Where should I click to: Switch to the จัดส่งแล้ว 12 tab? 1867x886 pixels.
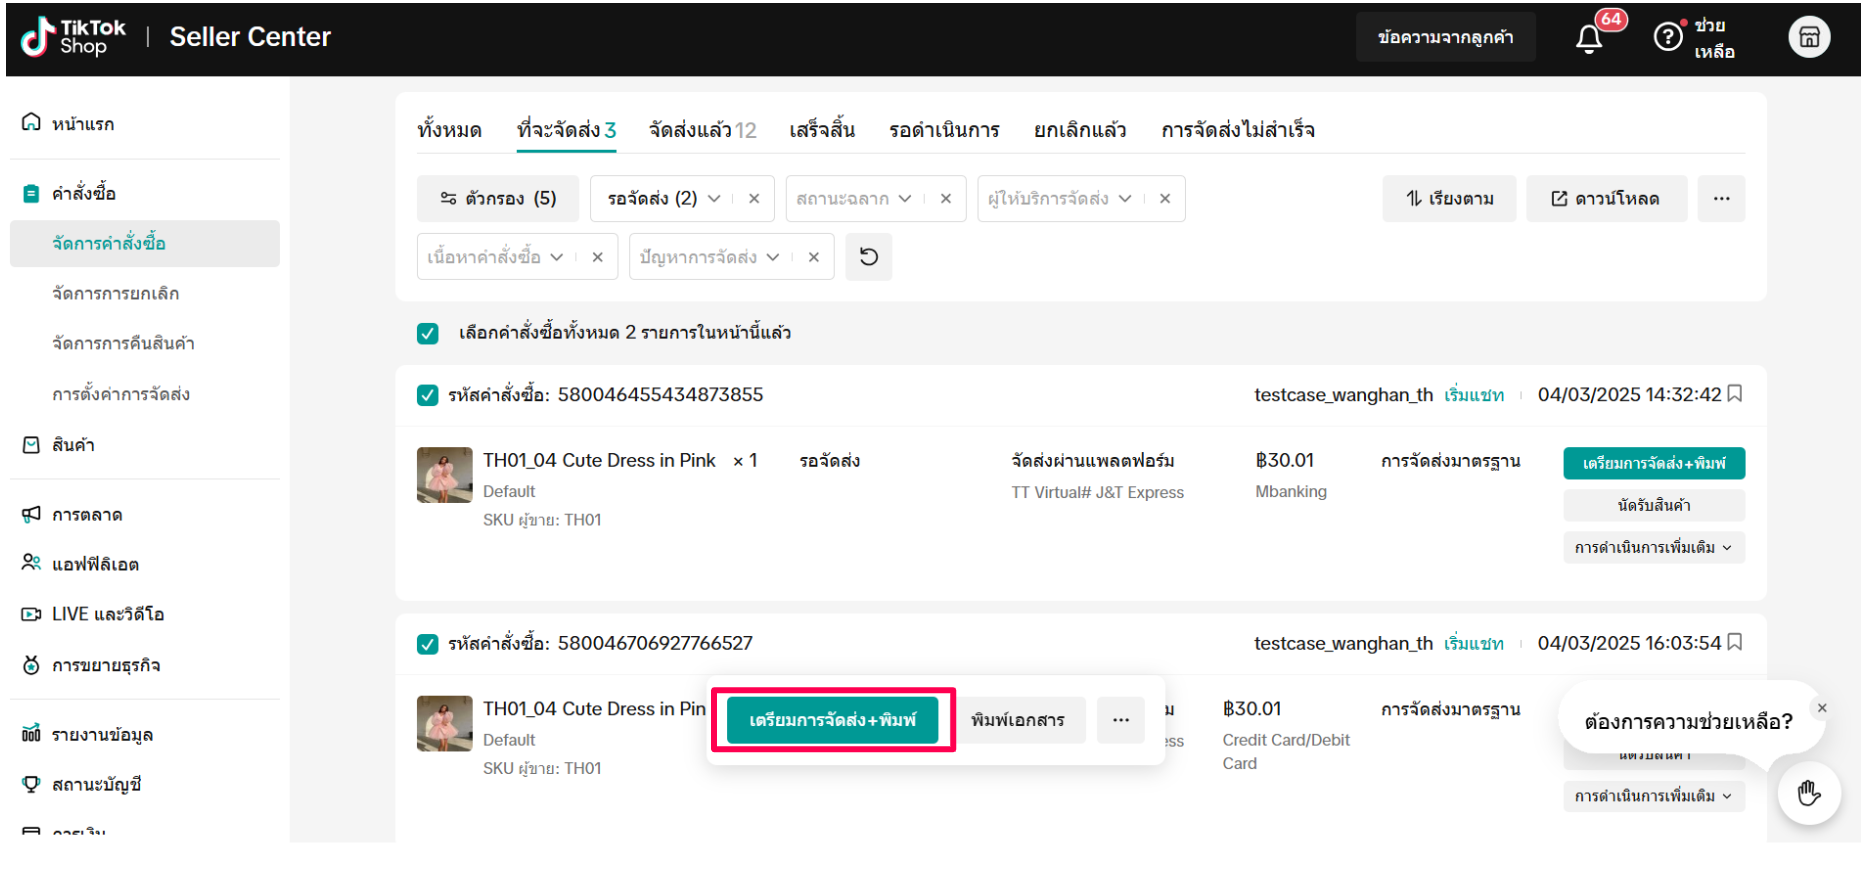[x=702, y=130]
